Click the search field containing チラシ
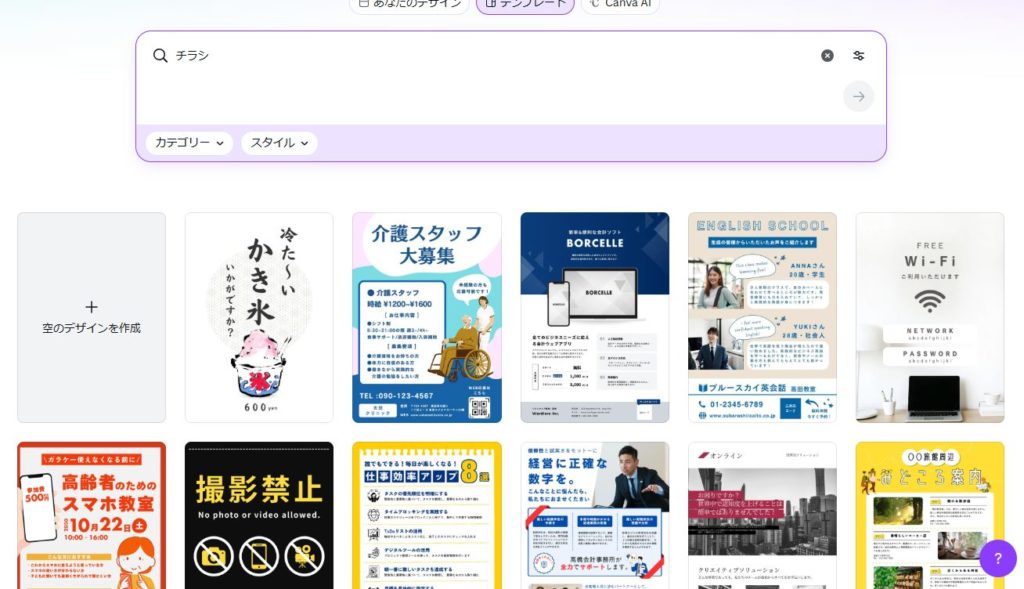This screenshot has height=589, width=1024. [490, 56]
